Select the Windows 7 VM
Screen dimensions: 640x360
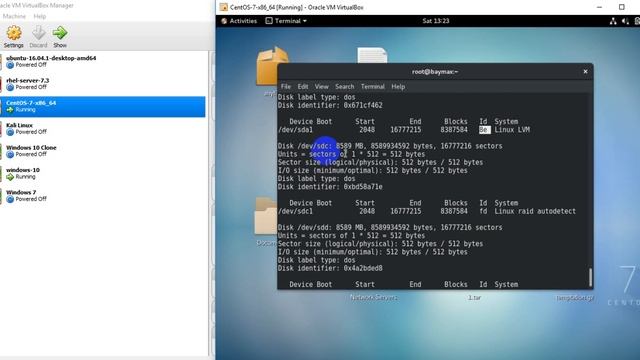point(103,196)
